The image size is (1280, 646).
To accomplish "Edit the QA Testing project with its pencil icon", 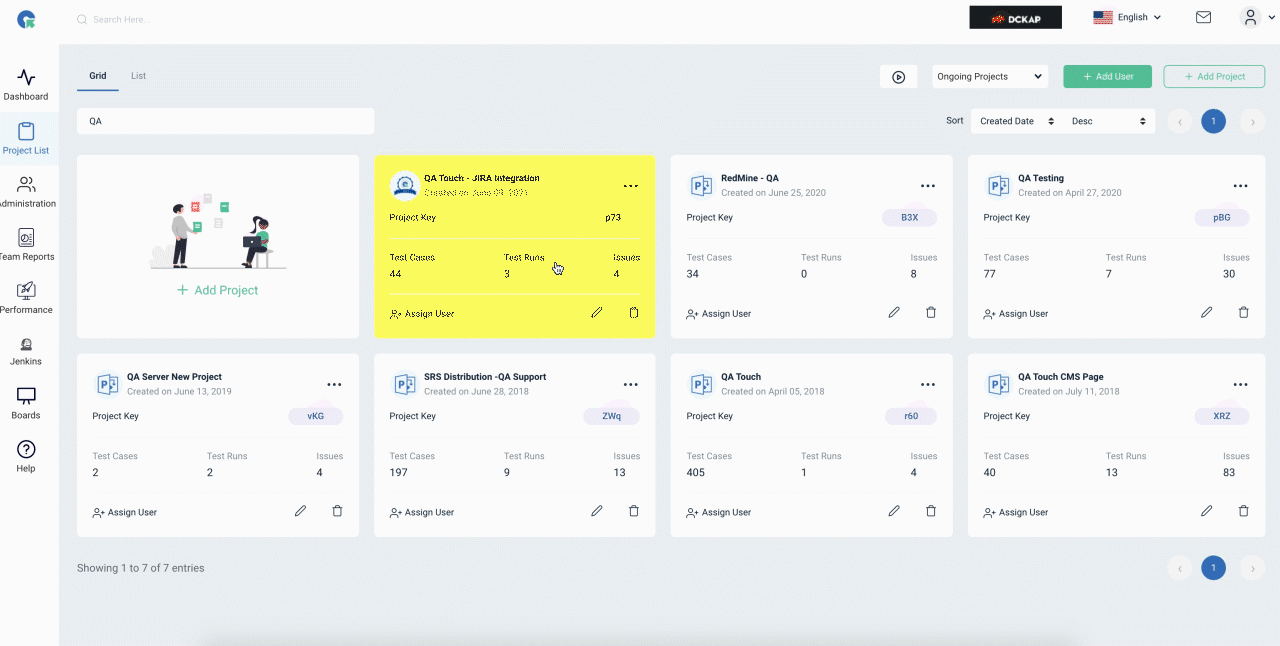I will tap(1206, 312).
